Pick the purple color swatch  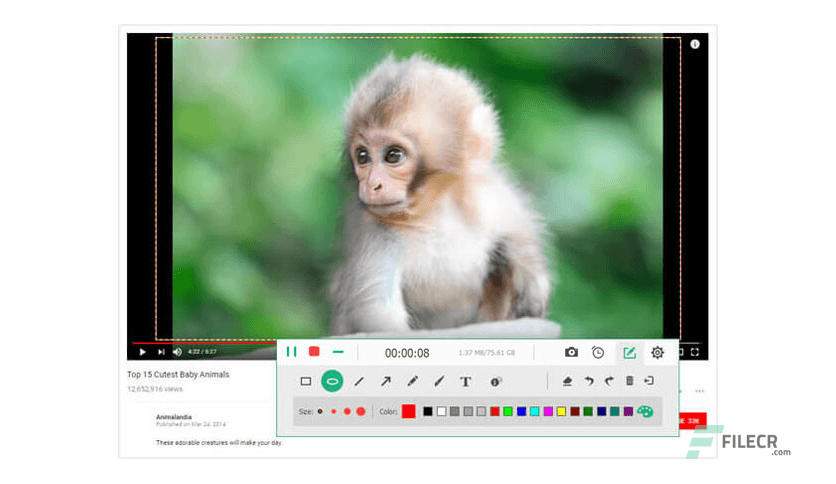(x=628, y=412)
